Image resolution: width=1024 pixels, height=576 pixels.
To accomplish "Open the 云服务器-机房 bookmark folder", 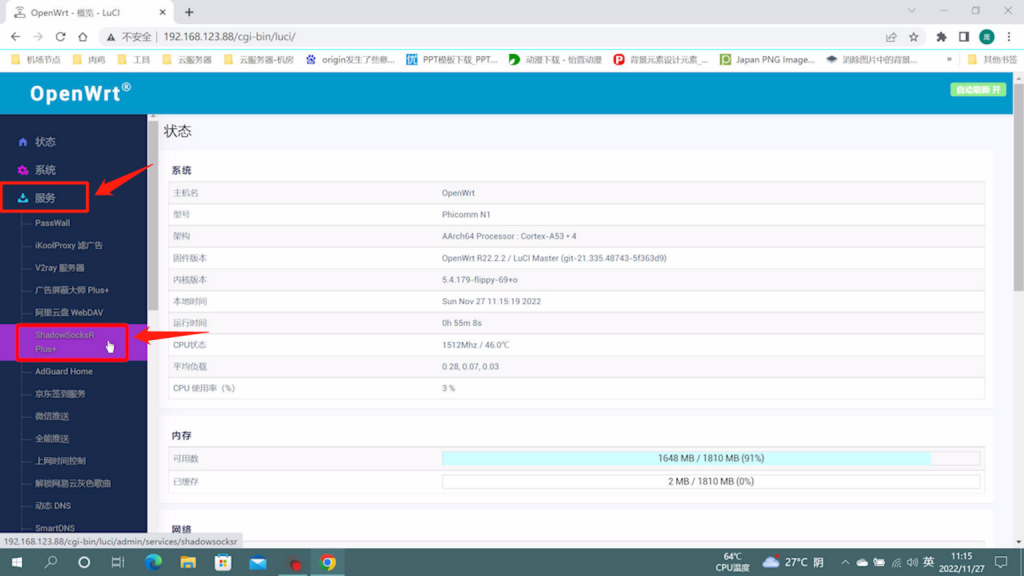I will click(x=259, y=59).
